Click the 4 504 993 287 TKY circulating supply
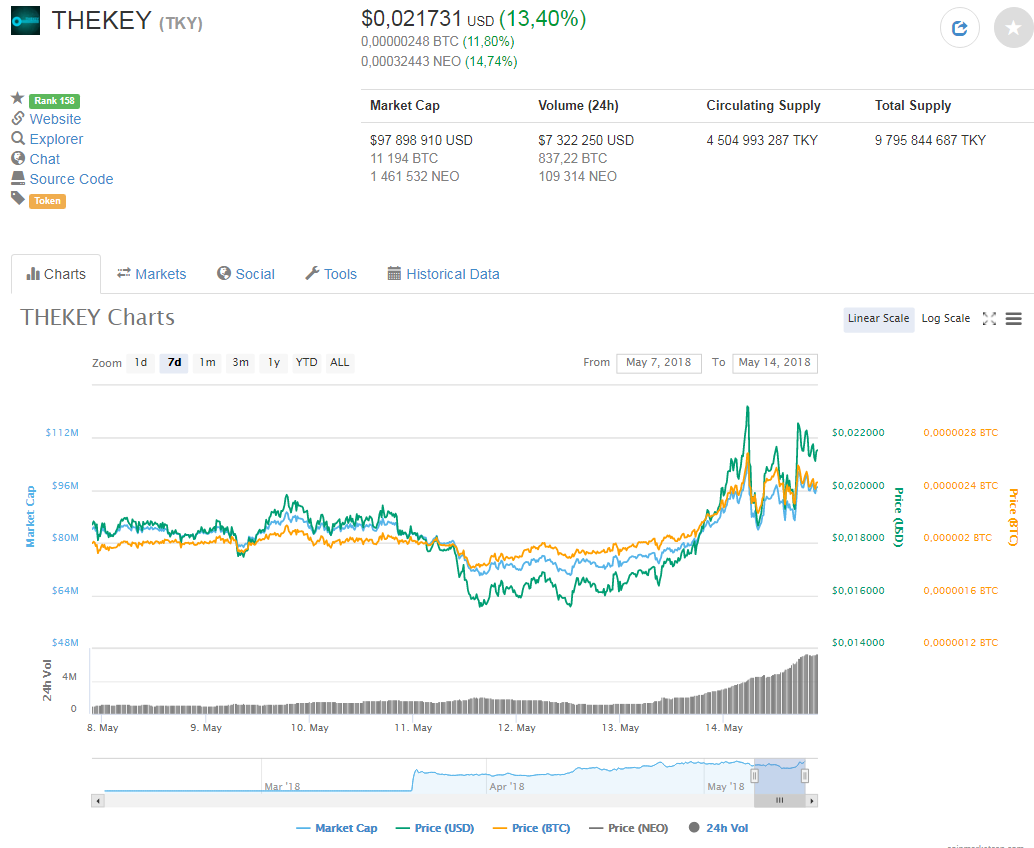Viewport: 1034px width, 848px height. tap(762, 140)
